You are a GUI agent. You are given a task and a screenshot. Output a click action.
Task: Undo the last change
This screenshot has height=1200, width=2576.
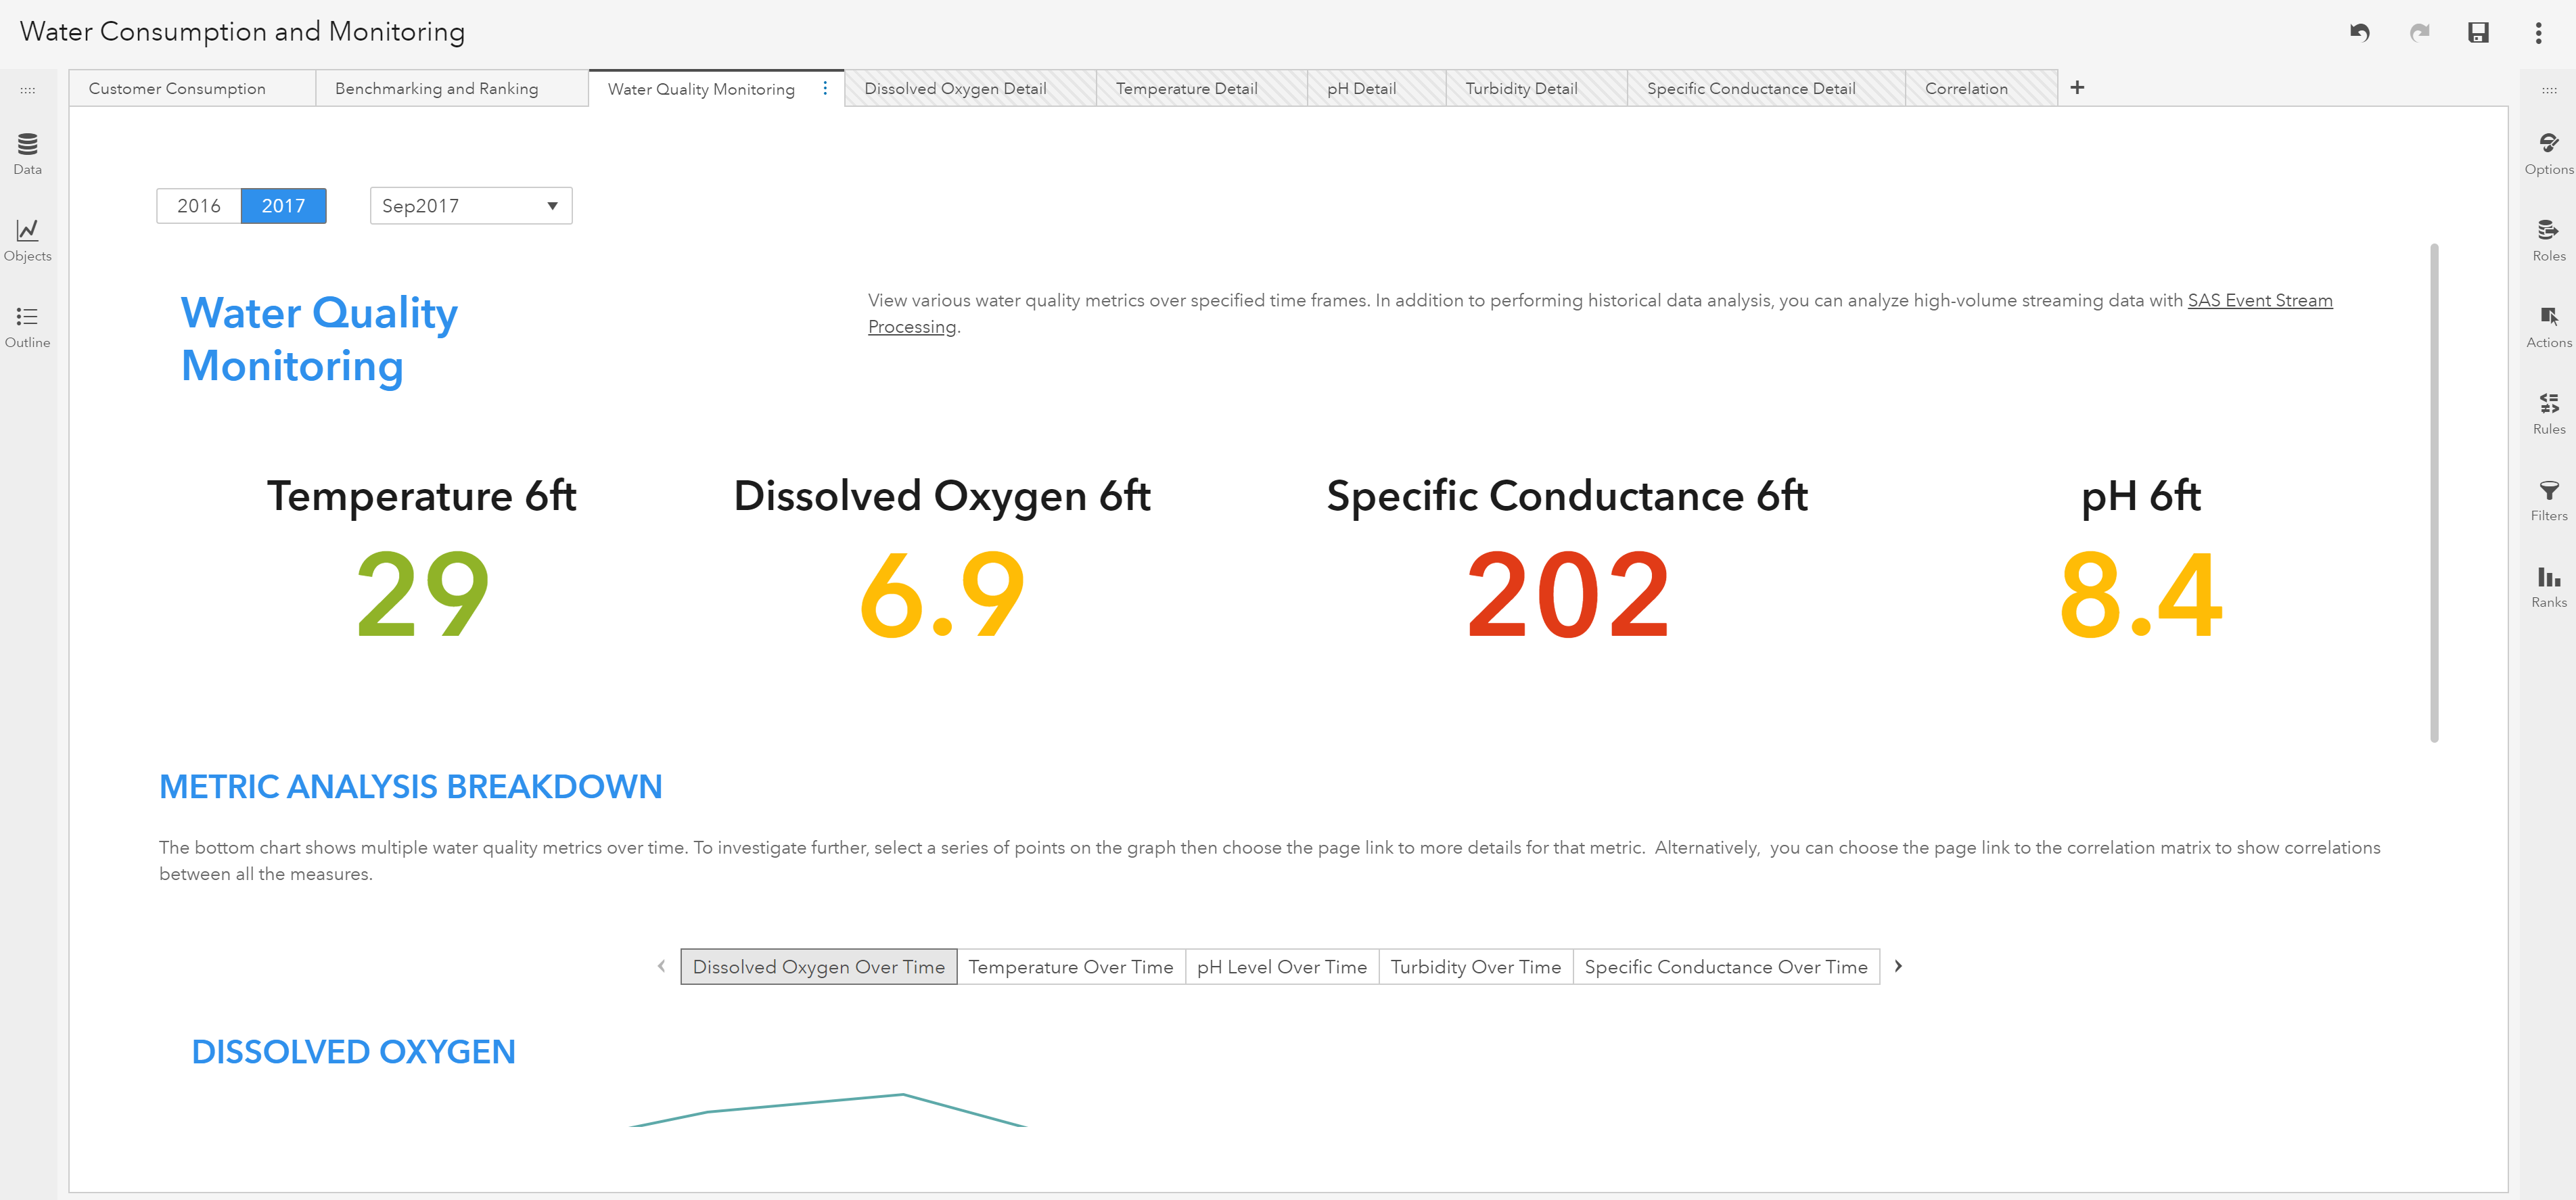tap(2360, 33)
